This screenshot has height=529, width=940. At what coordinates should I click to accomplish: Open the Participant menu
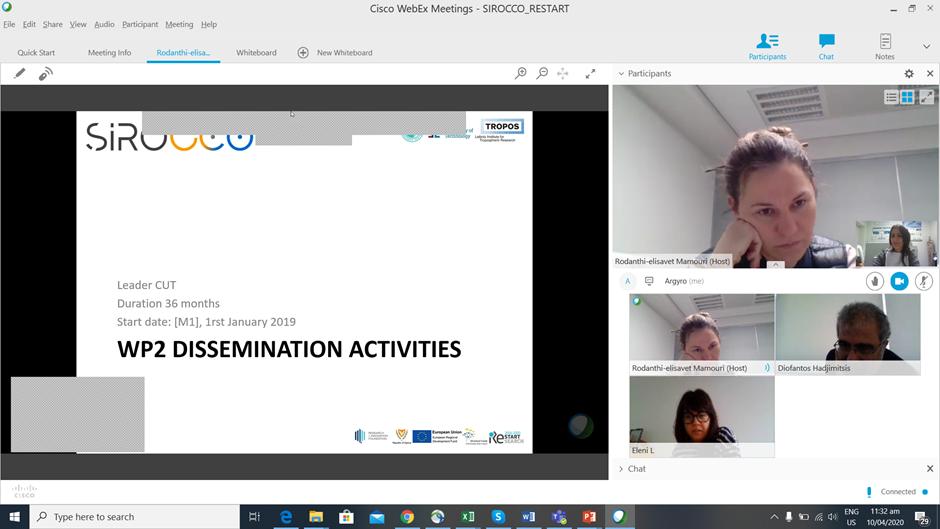[140, 24]
